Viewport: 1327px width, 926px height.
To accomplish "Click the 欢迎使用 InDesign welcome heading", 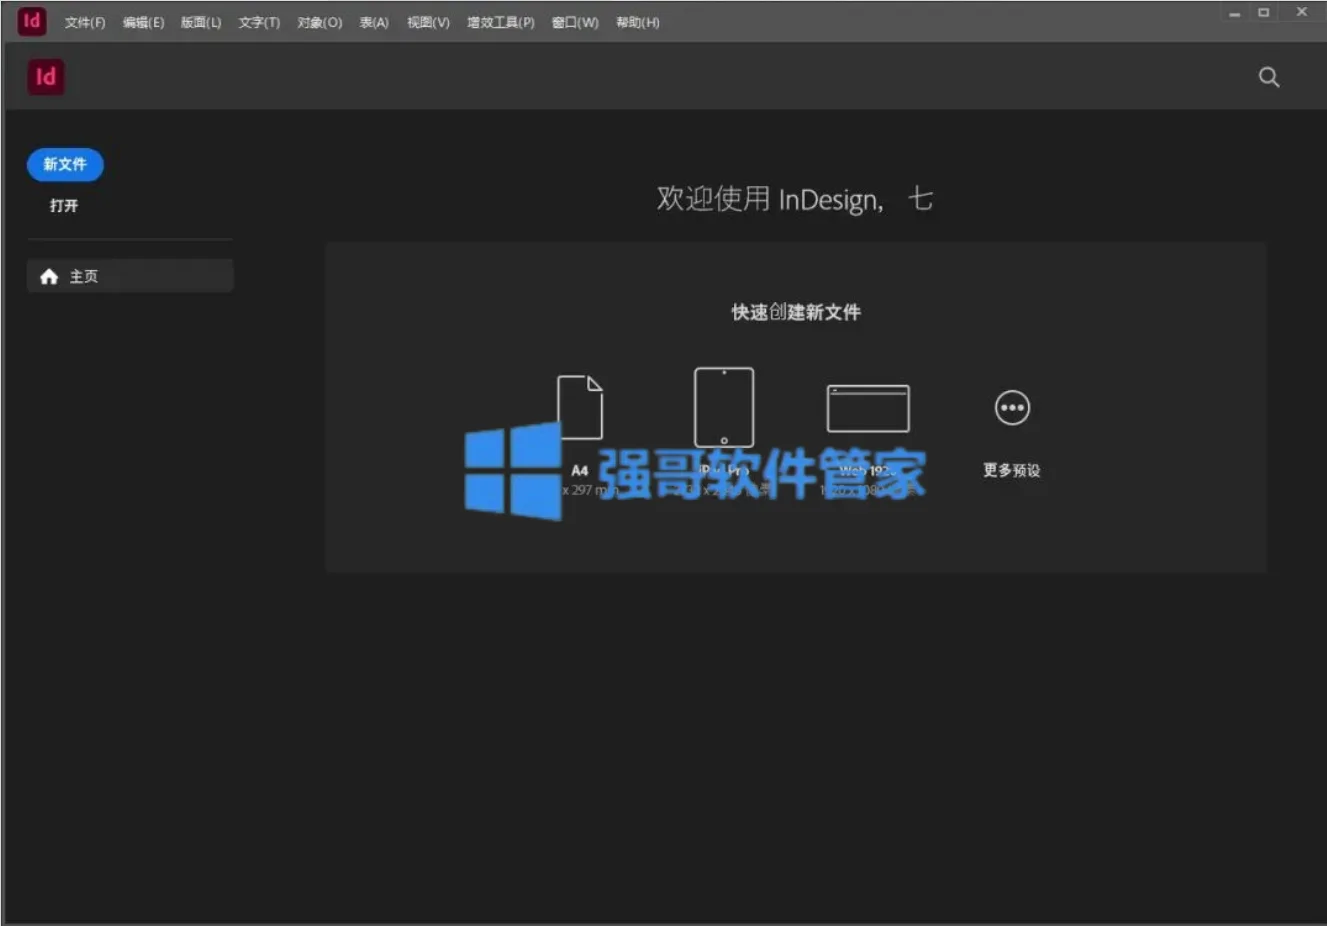I will point(795,199).
